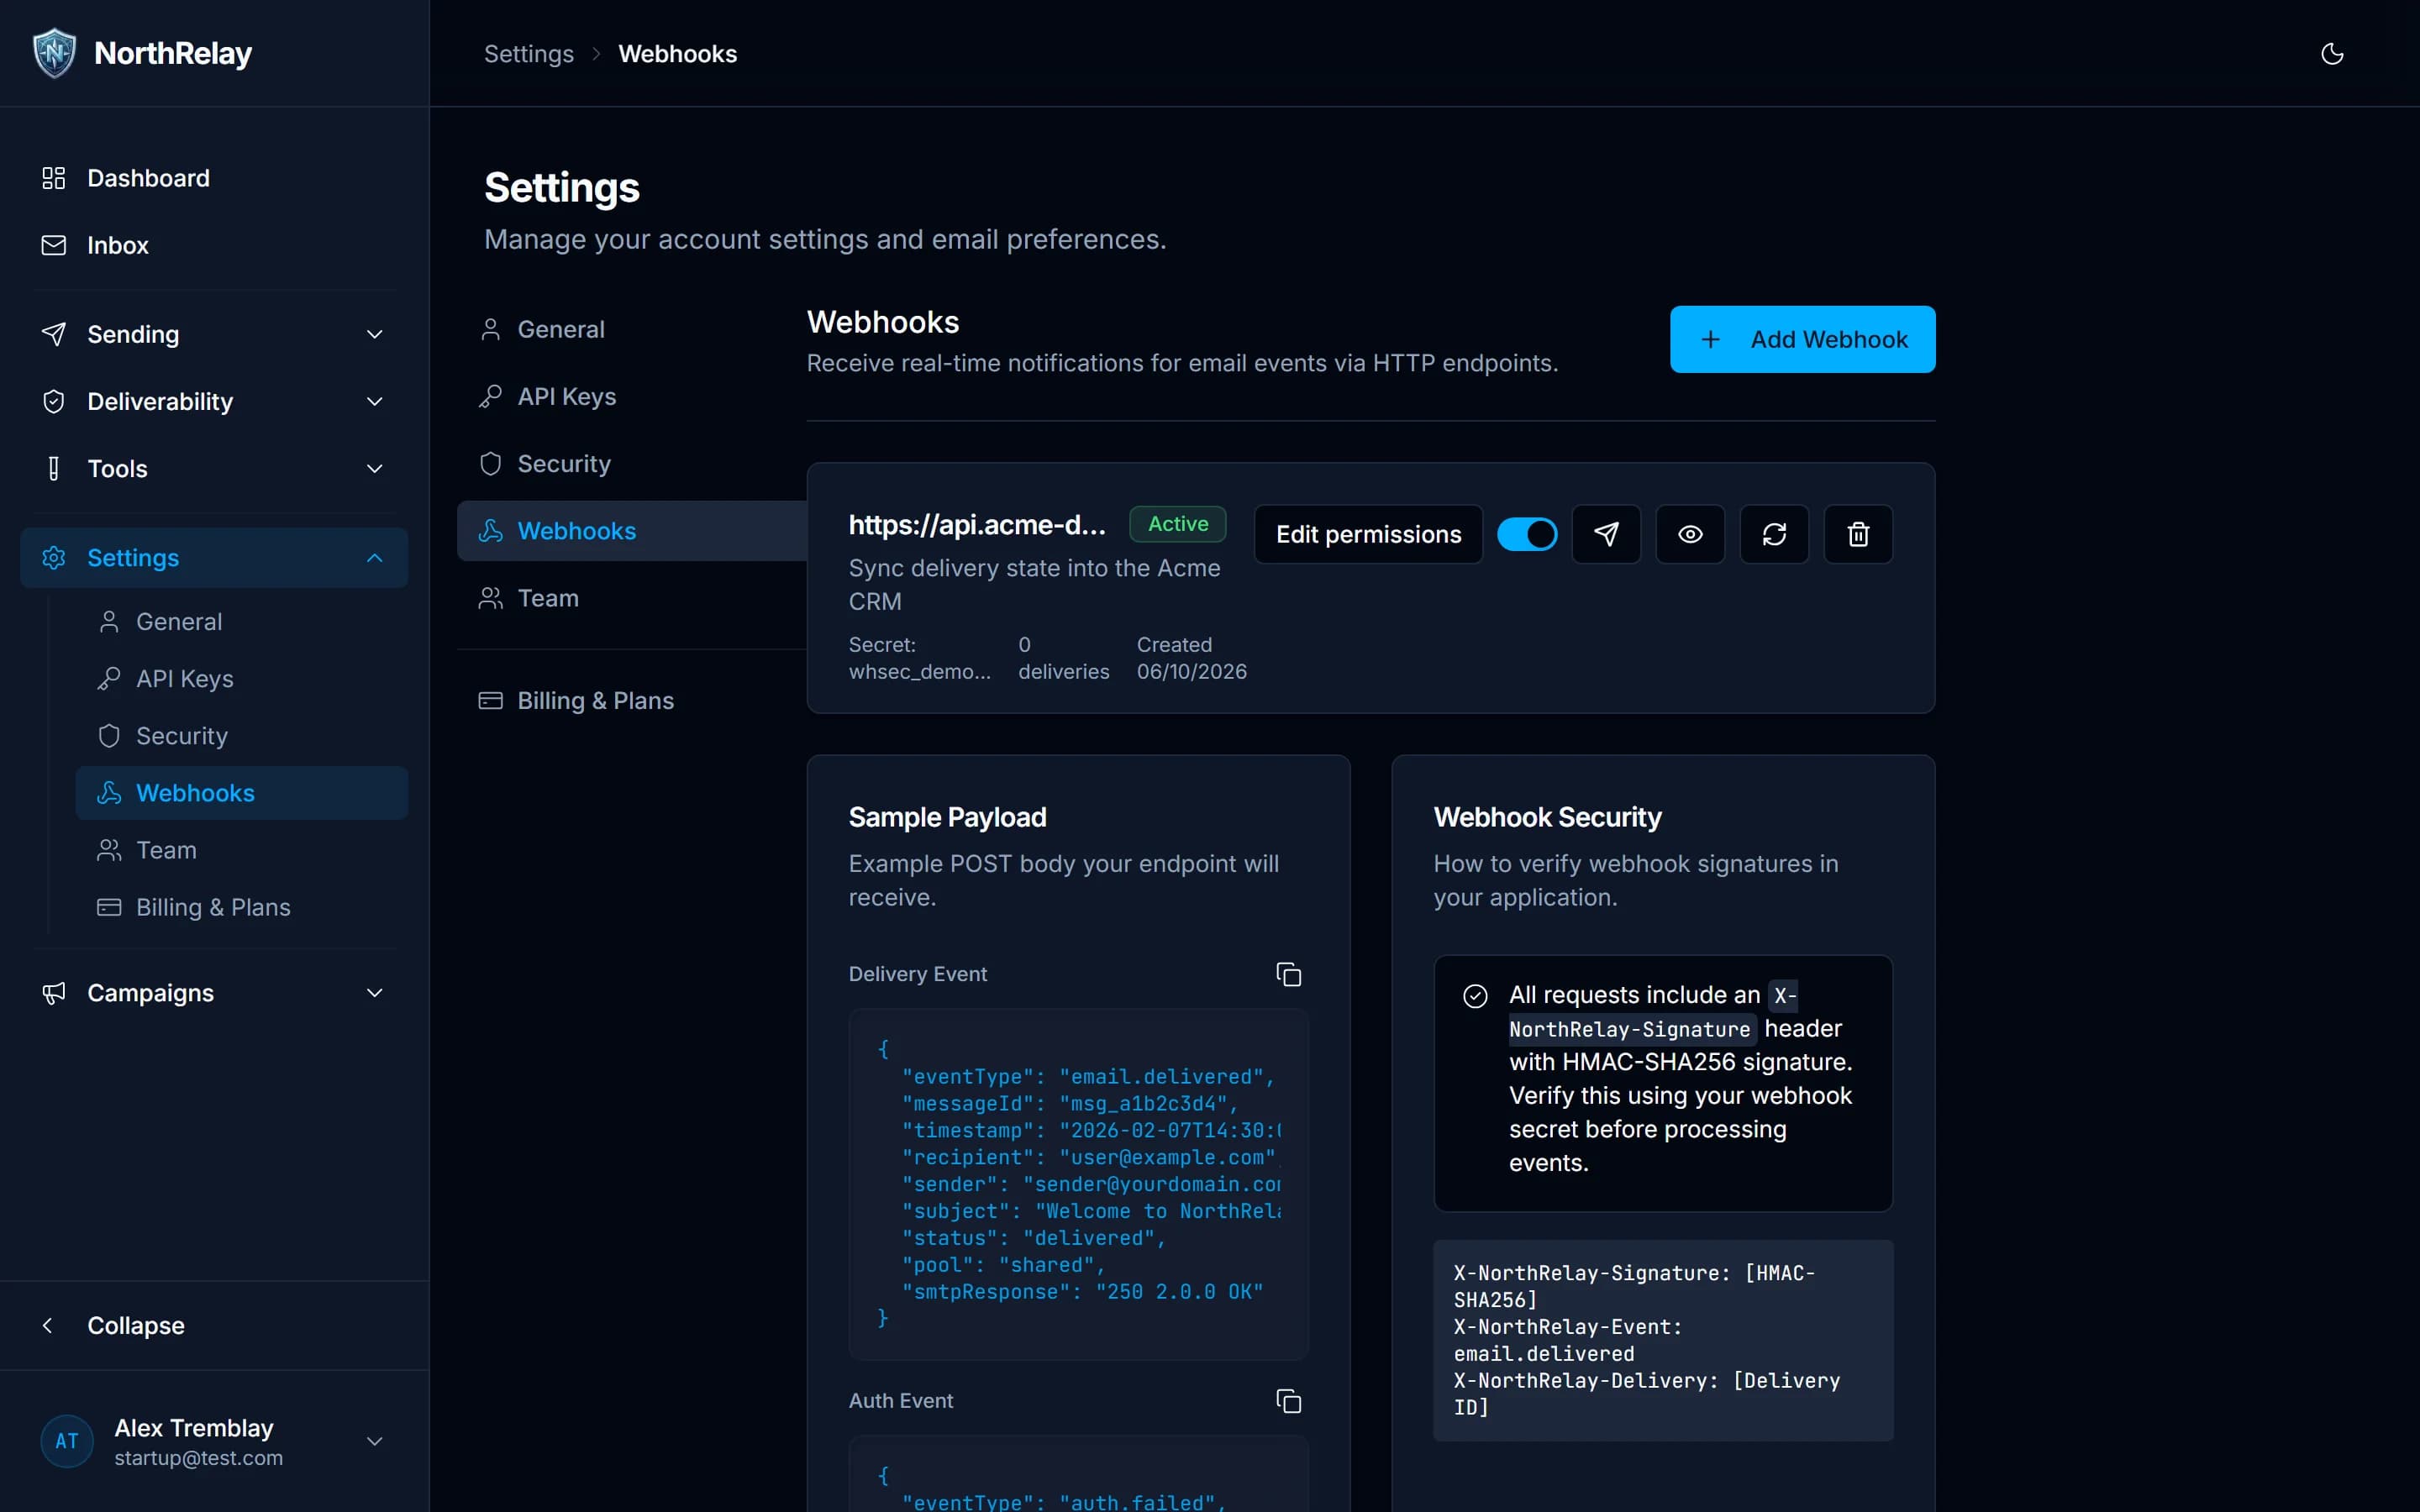
Task: Toggle dark mode moon icon
Action: (x=2332, y=53)
